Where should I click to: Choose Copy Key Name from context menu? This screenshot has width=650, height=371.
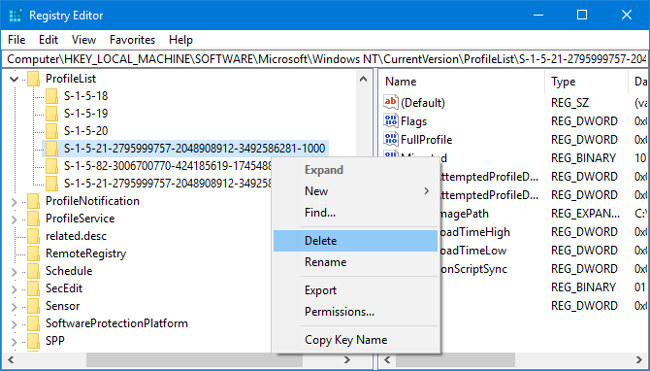(x=356, y=340)
